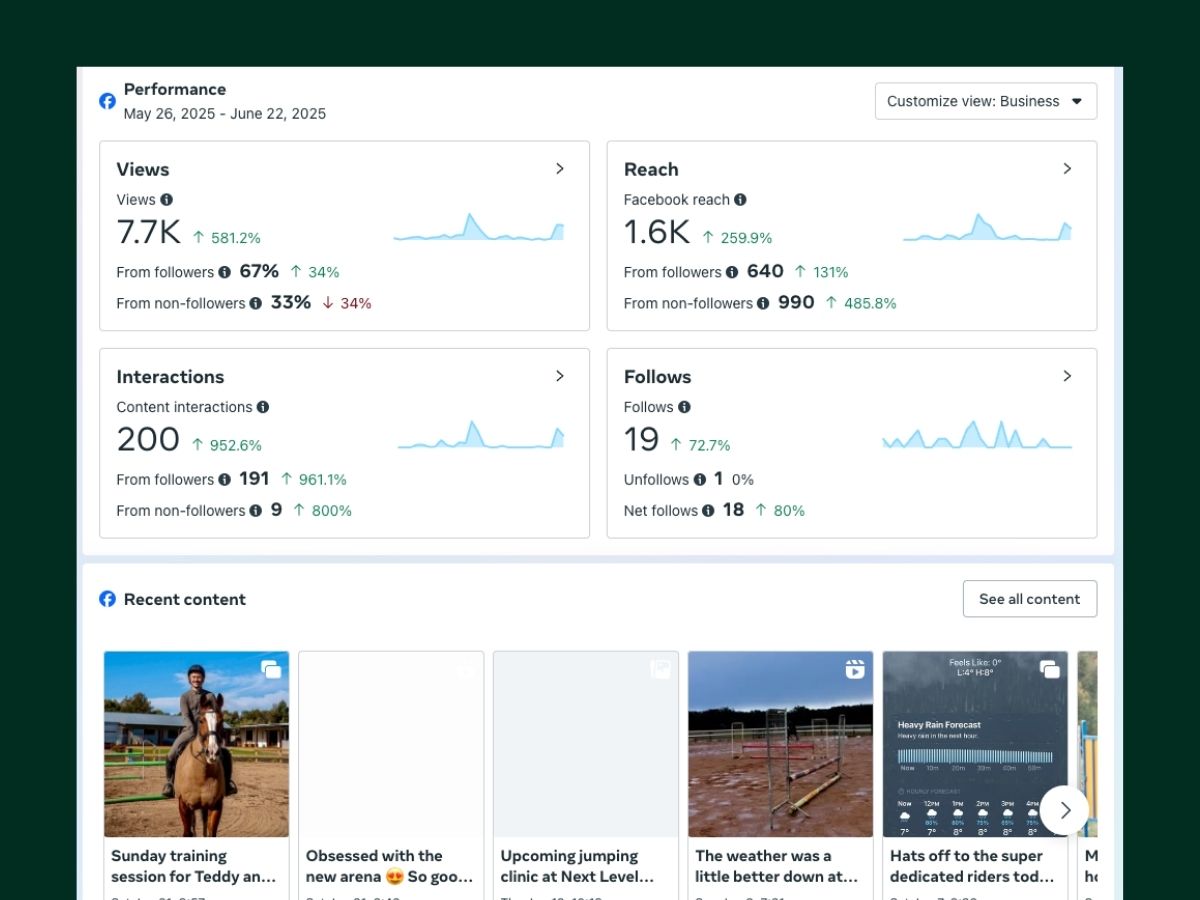This screenshot has width=1200, height=900.
Task: Click the Facebook reach sparkline chart
Action: 987,228
